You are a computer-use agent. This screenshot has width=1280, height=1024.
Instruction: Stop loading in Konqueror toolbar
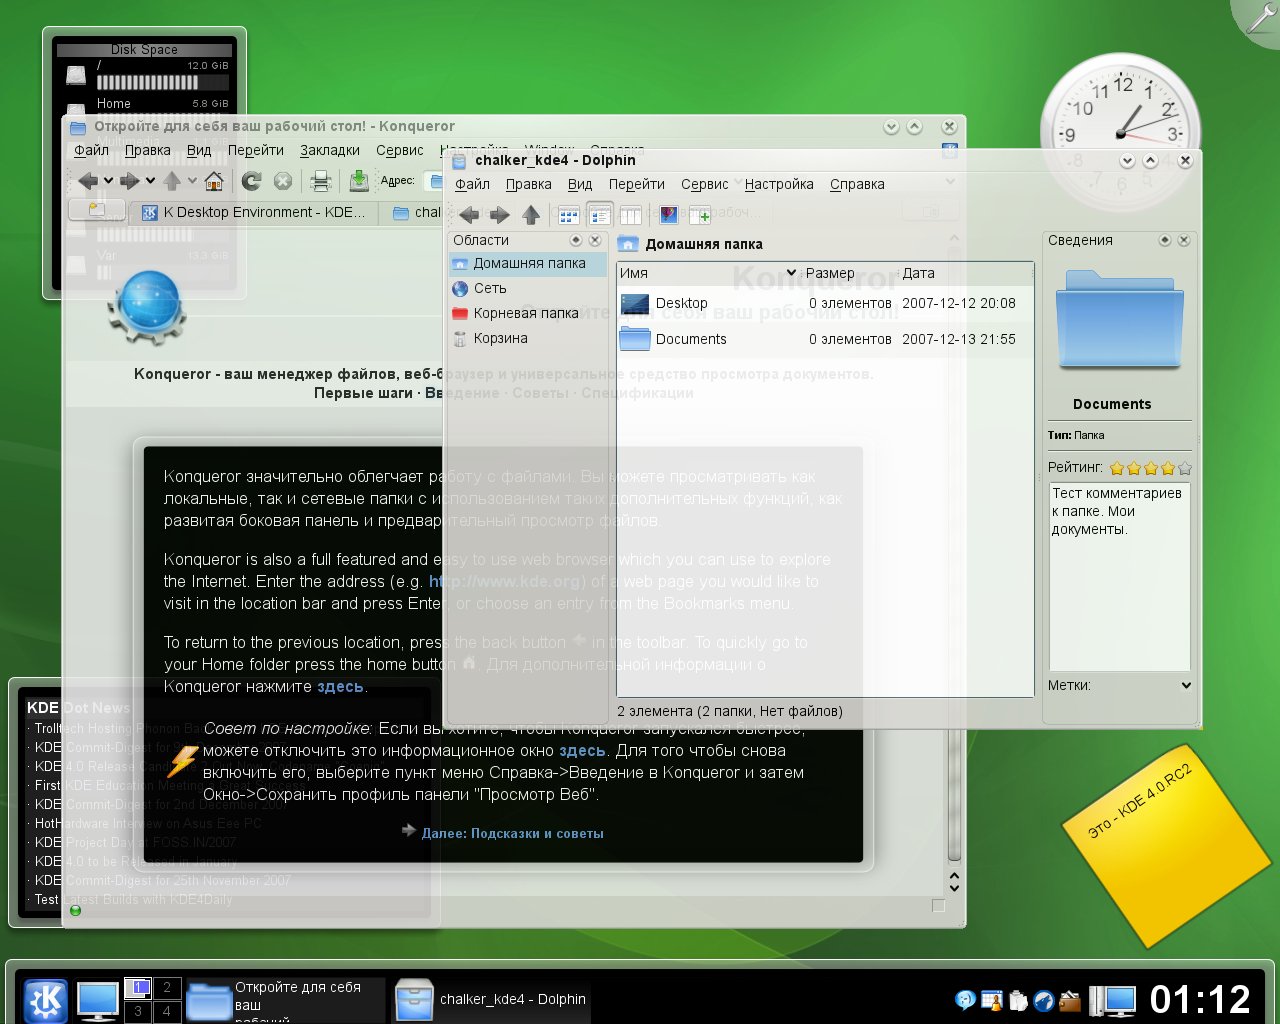(283, 181)
